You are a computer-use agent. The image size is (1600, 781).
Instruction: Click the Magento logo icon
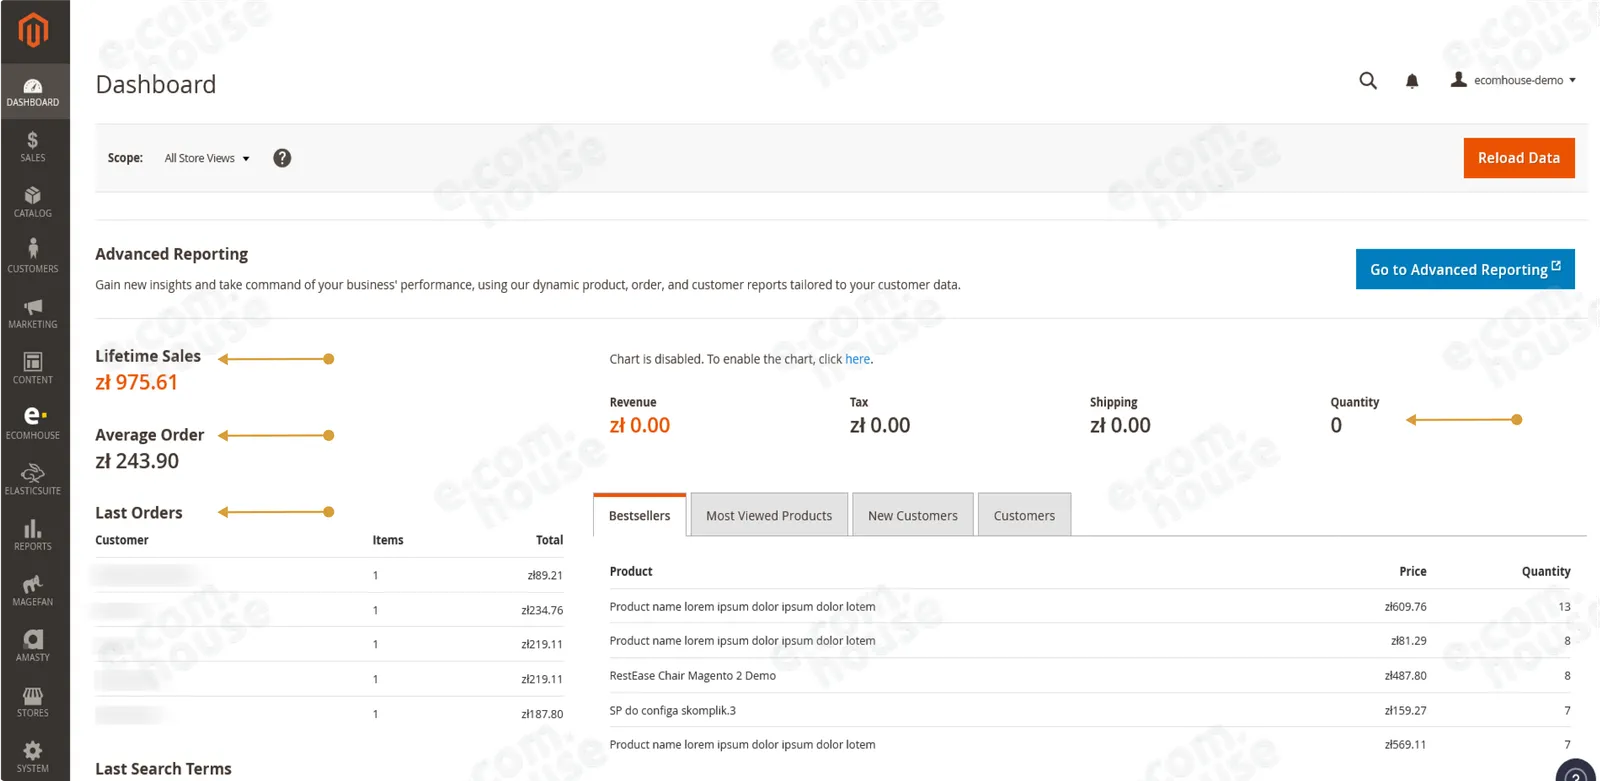pos(33,30)
